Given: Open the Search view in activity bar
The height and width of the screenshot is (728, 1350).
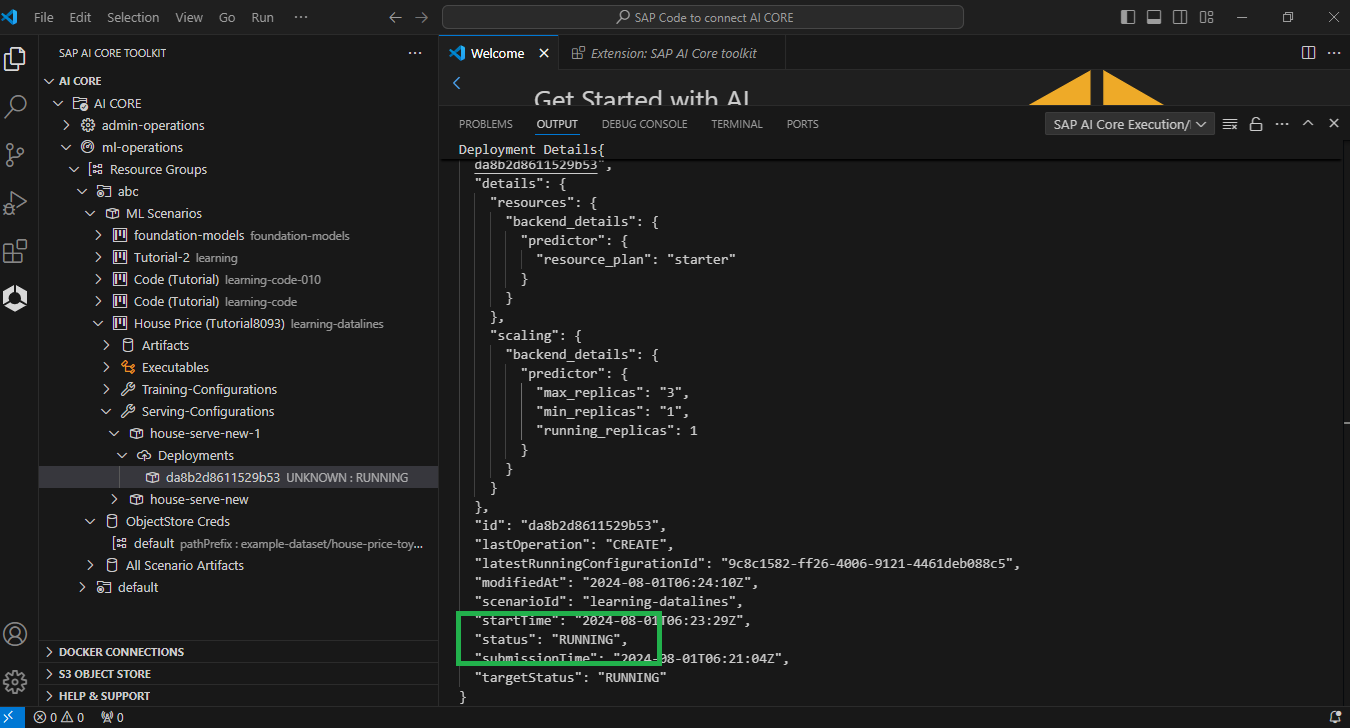Looking at the screenshot, I should [x=15, y=107].
